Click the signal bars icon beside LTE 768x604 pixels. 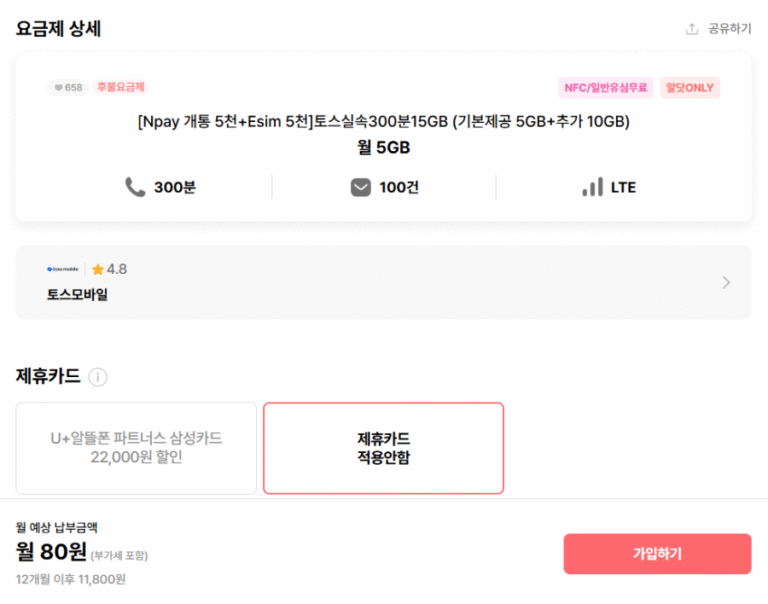click(x=592, y=187)
